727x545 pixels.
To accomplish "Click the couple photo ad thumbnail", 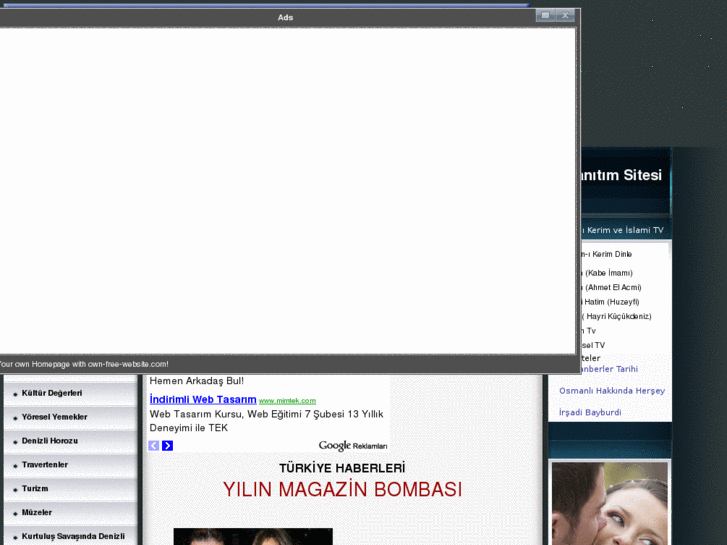I will pyautogui.click(x=610, y=503).
